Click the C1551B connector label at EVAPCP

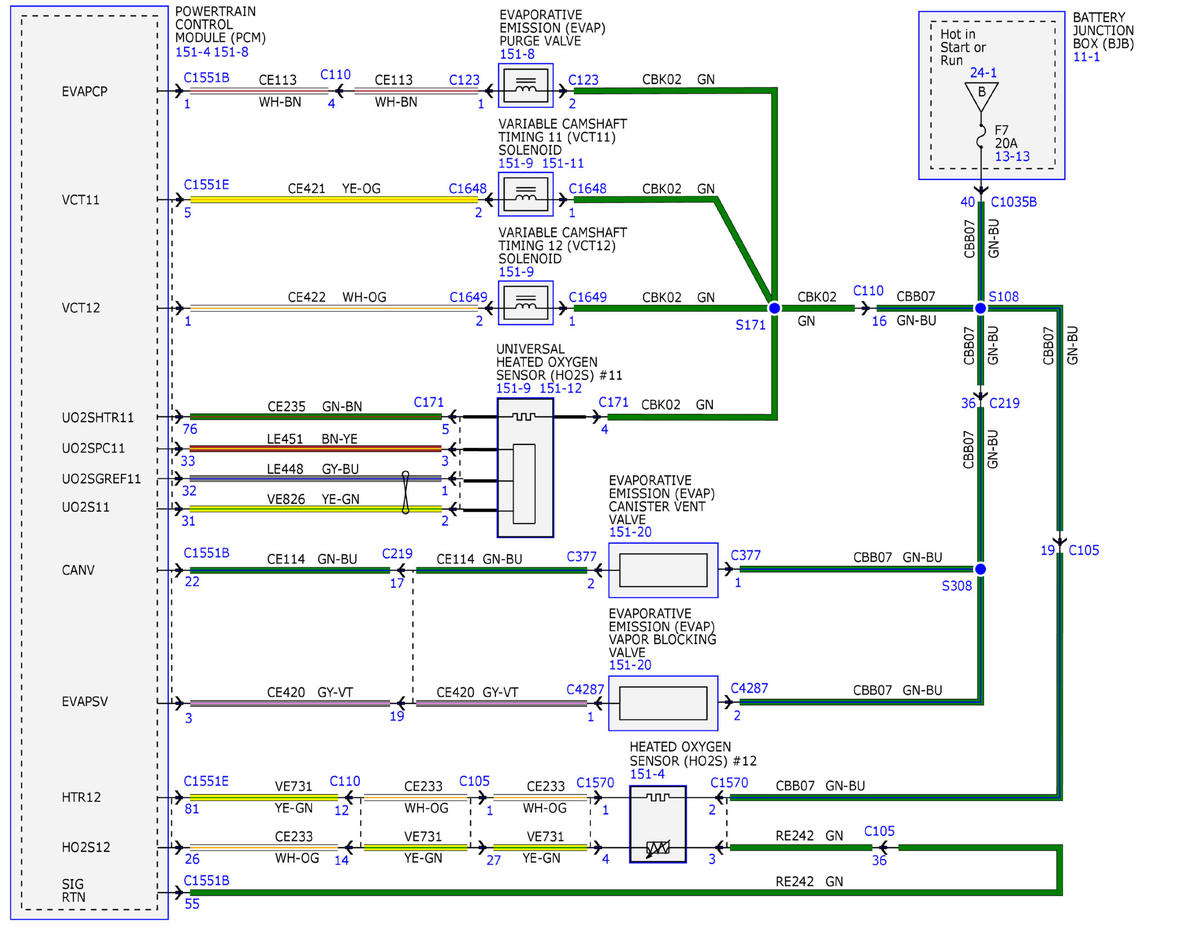(x=207, y=76)
